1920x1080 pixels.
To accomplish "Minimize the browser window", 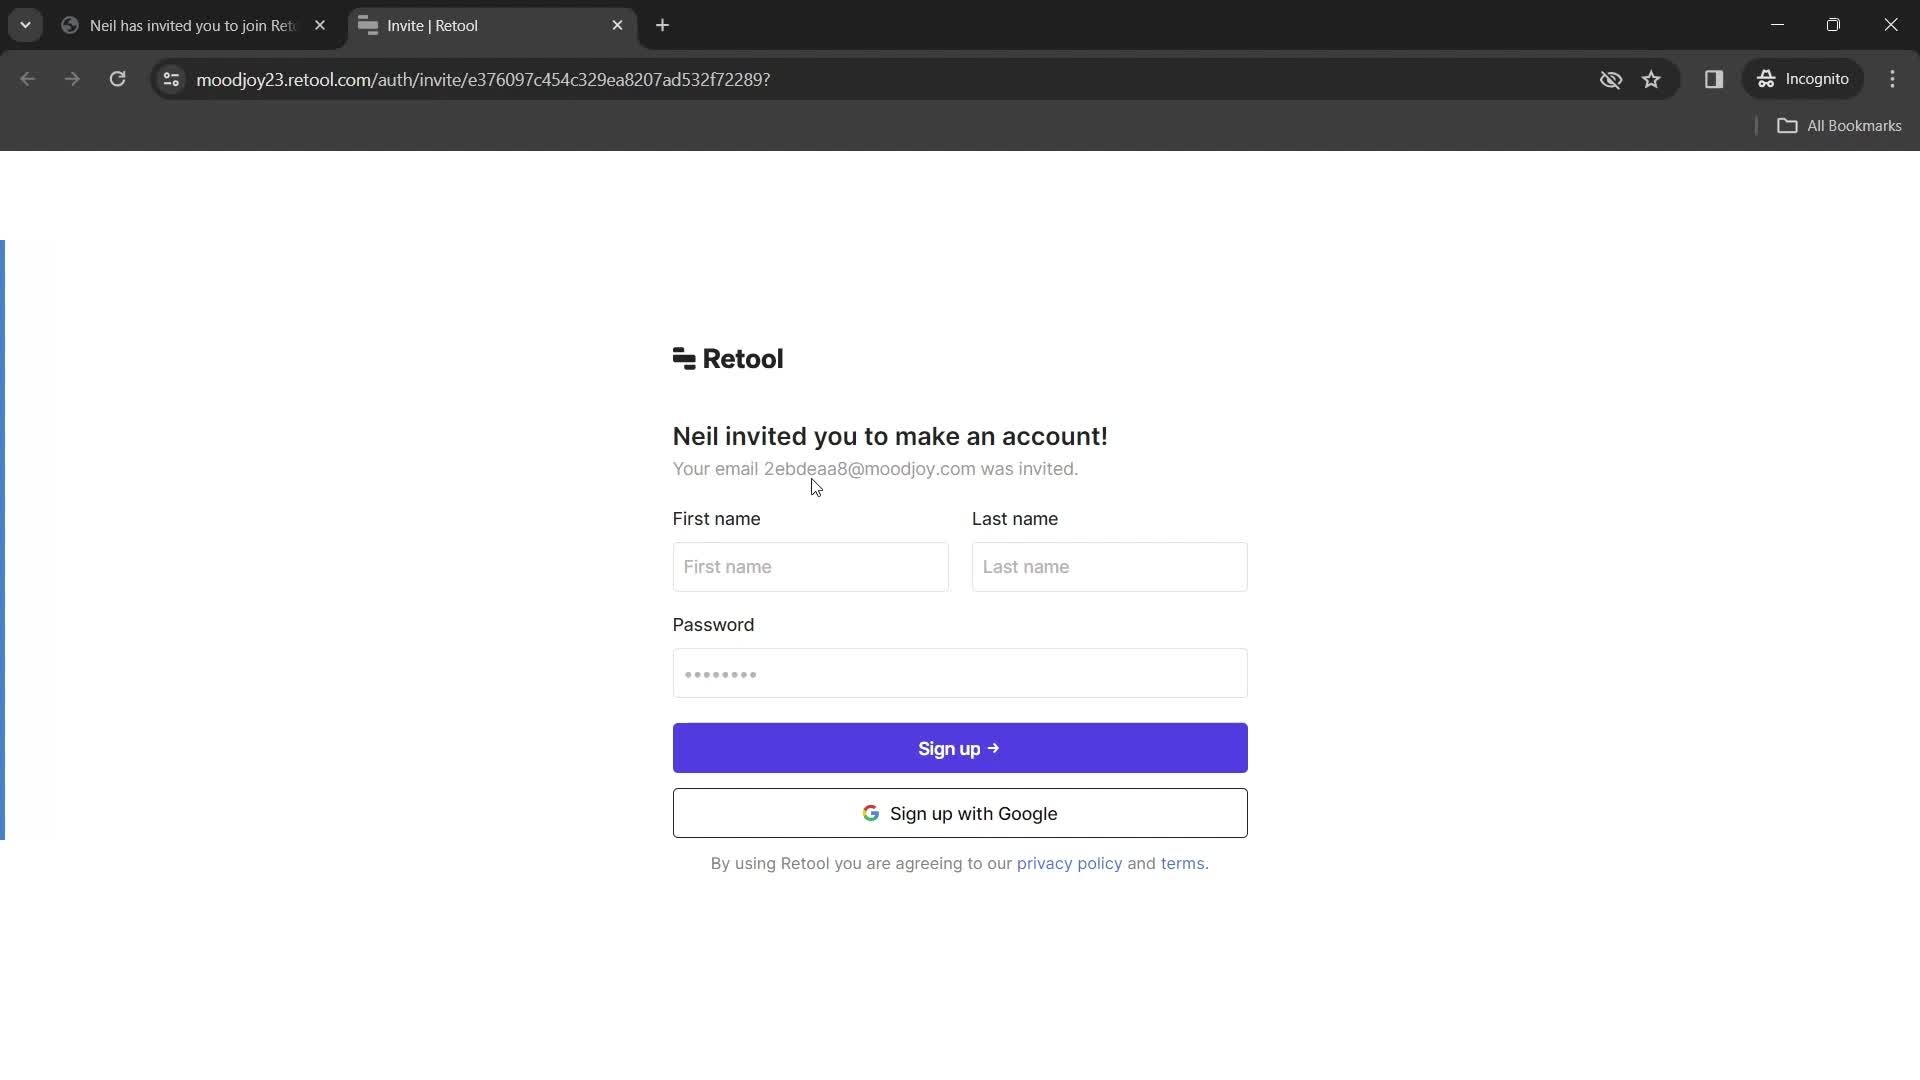I will (1777, 25).
